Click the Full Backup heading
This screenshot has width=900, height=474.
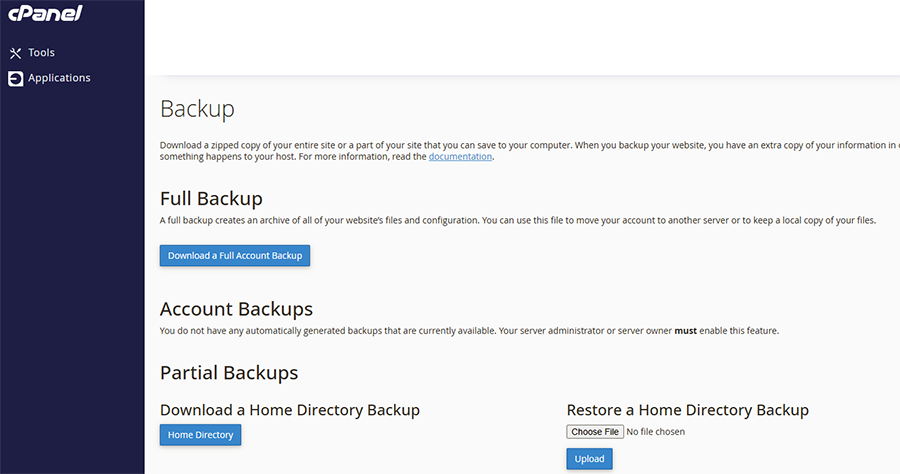pyautogui.click(x=211, y=199)
